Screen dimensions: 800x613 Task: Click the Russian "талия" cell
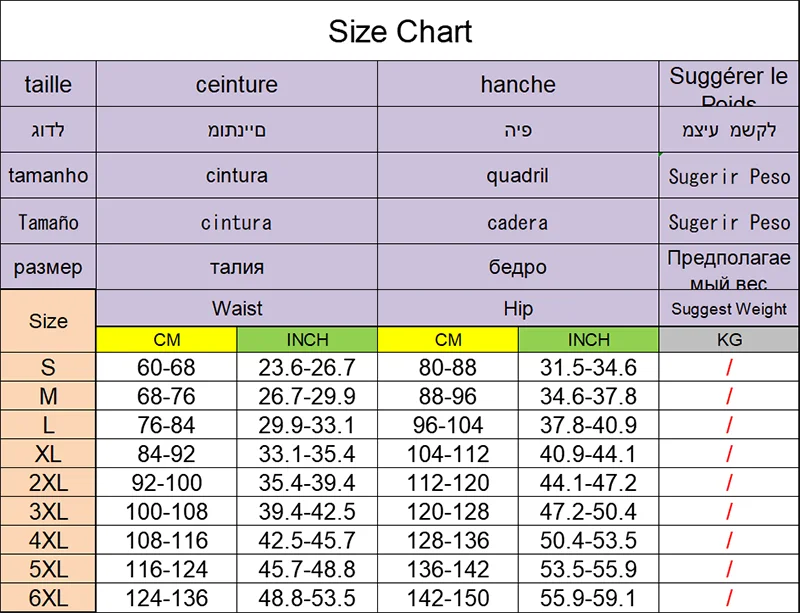coord(236,267)
